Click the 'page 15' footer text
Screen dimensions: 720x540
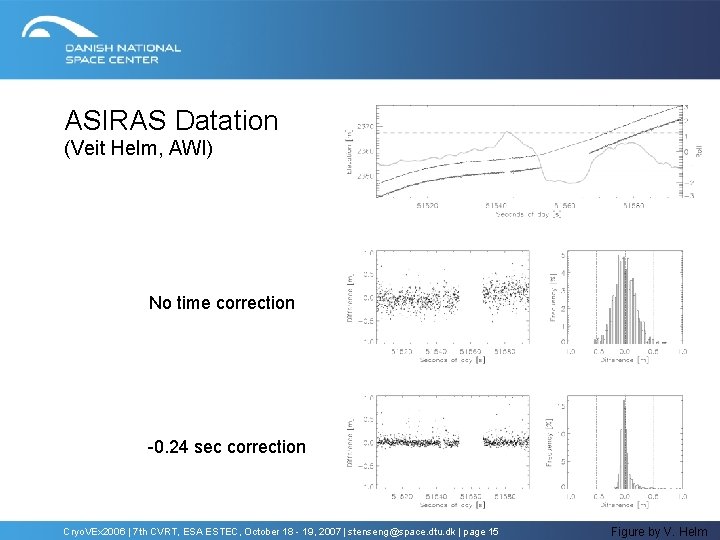[x=480, y=532]
